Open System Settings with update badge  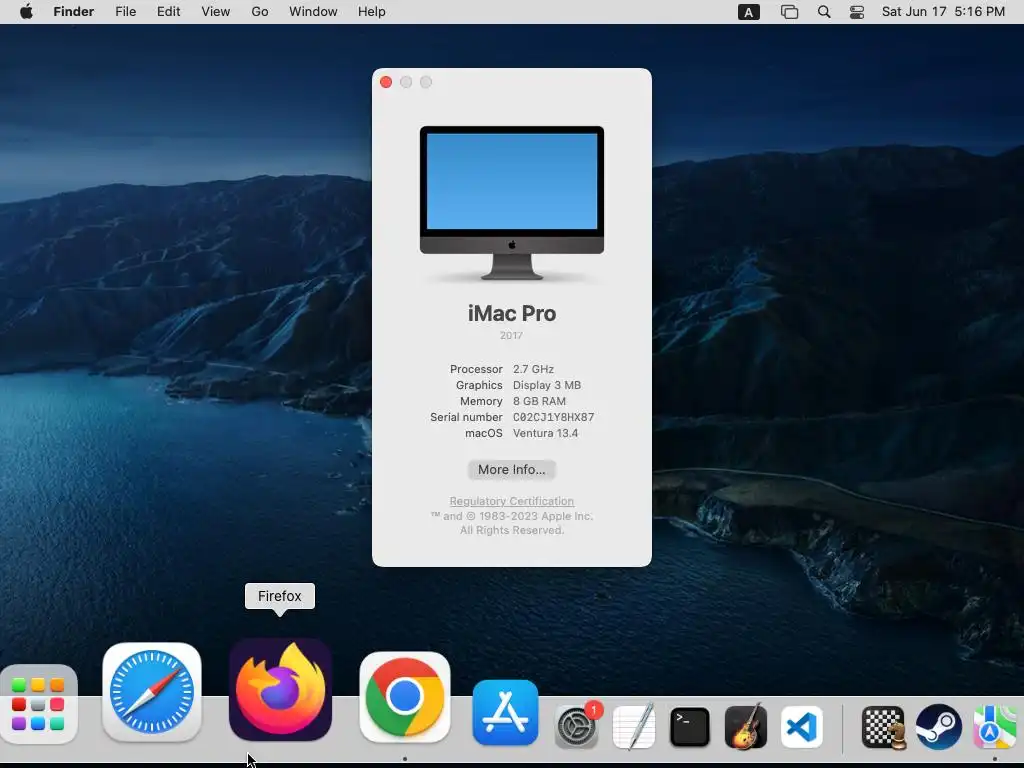pyautogui.click(x=577, y=726)
